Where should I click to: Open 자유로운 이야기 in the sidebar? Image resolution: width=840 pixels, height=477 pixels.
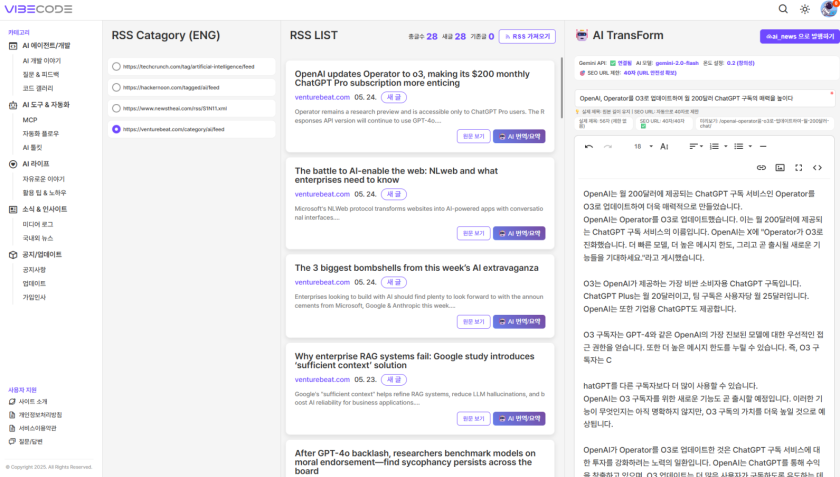coord(43,179)
